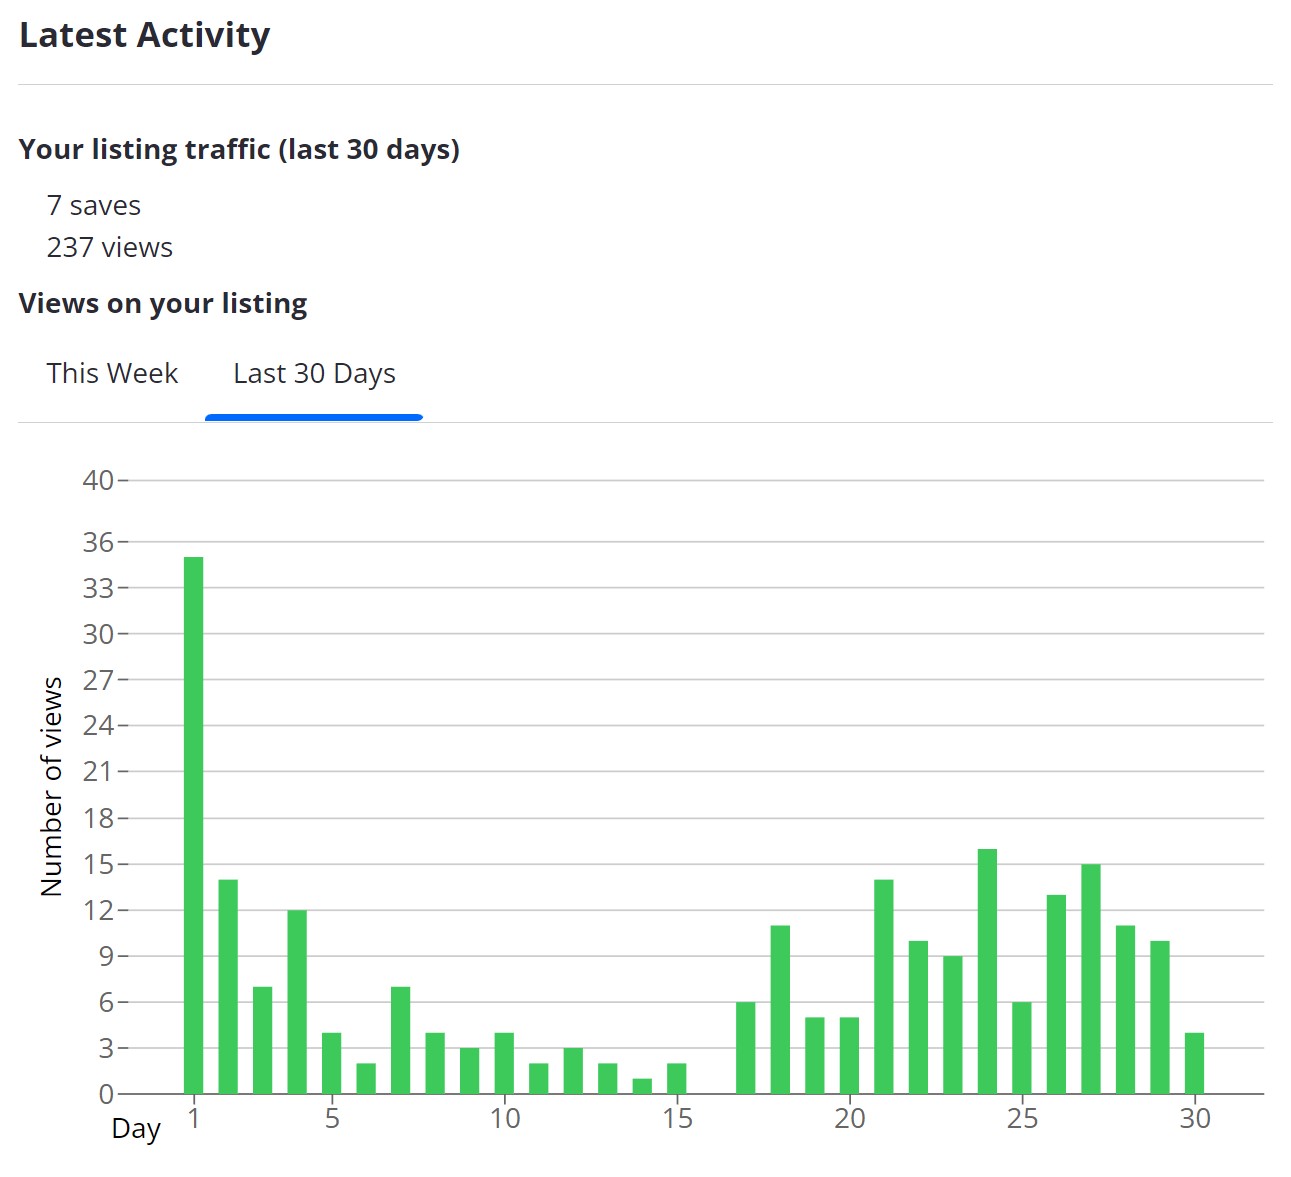Select the Last 30 Days tab
1291x1177 pixels.
click(314, 373)
